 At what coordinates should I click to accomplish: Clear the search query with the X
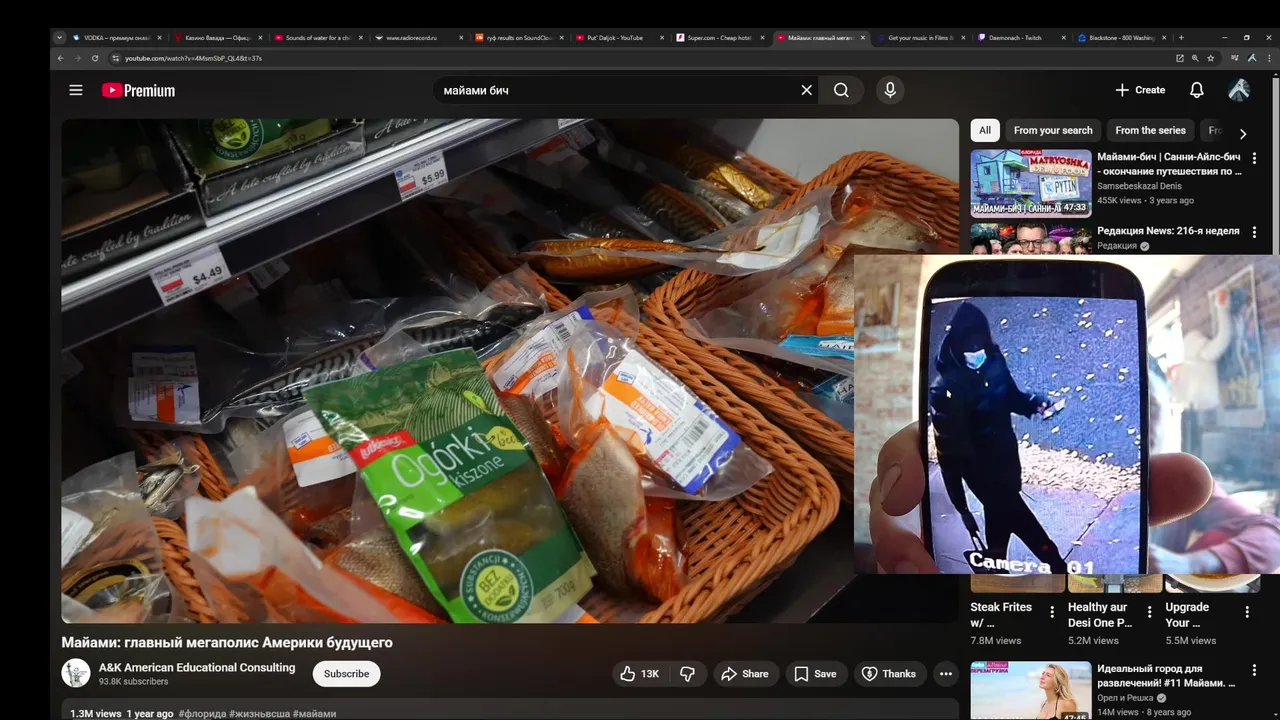(807, 90)
